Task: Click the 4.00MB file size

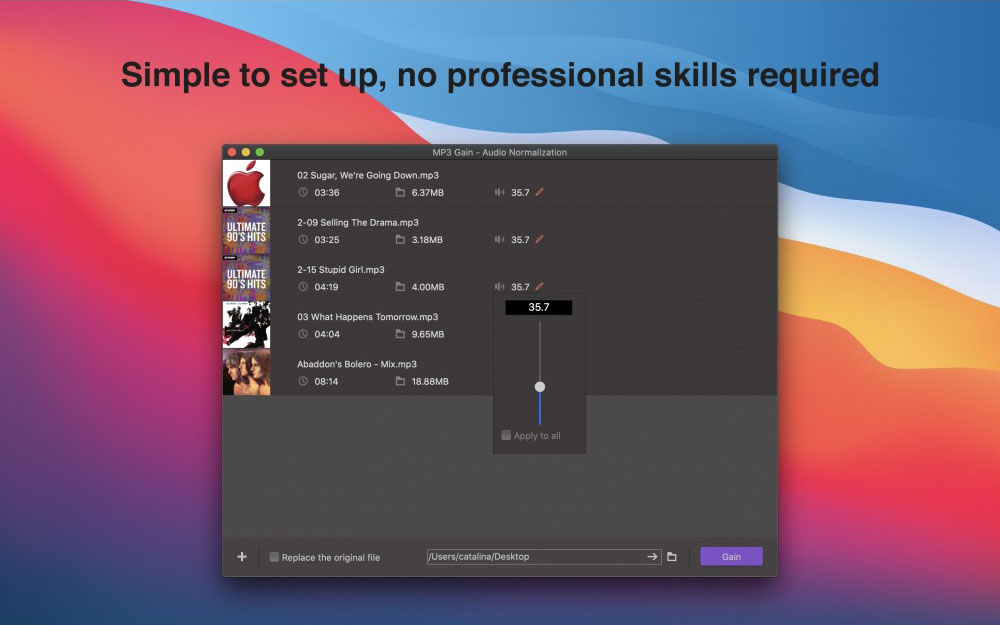Action: pos(428,287)
